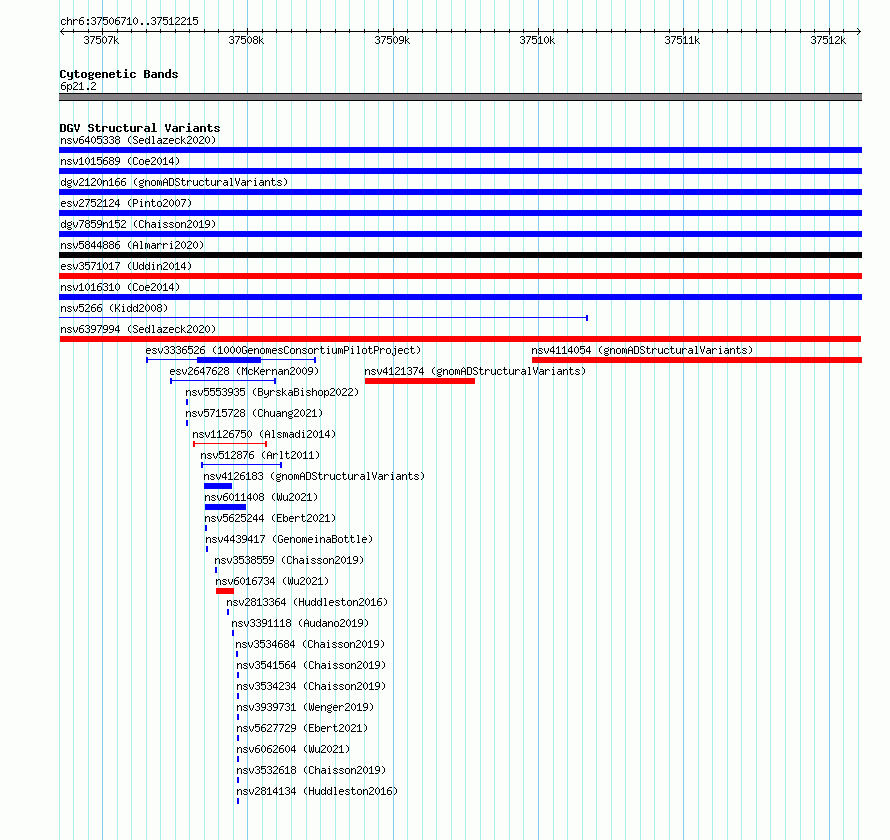Select the red bar under nsv4114054
The image size is (890, 840).
pos(697,360)
